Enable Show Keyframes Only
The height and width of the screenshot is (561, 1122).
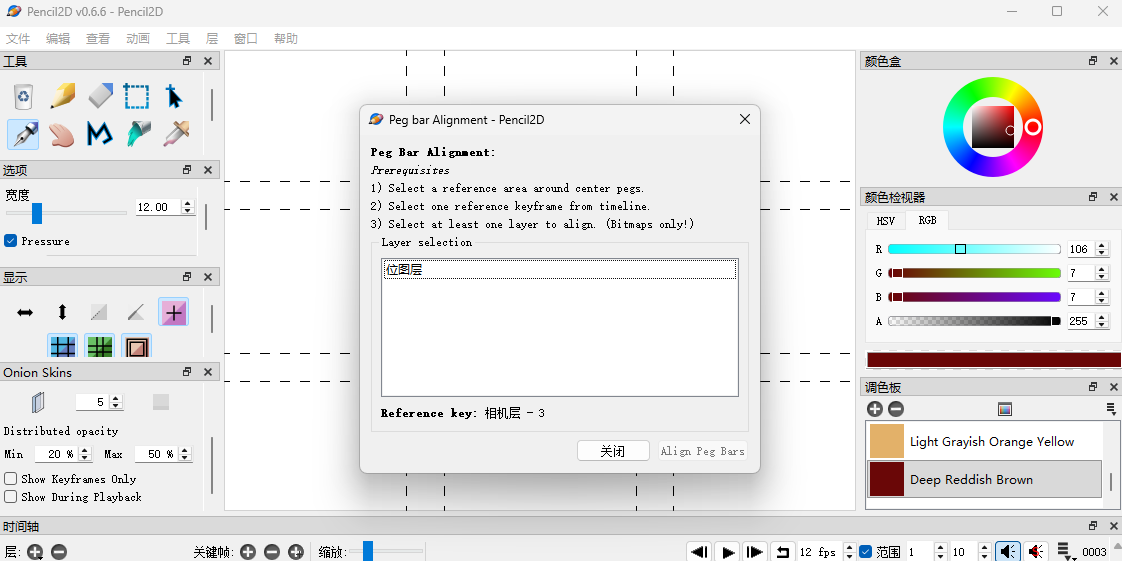pos(10,479)
